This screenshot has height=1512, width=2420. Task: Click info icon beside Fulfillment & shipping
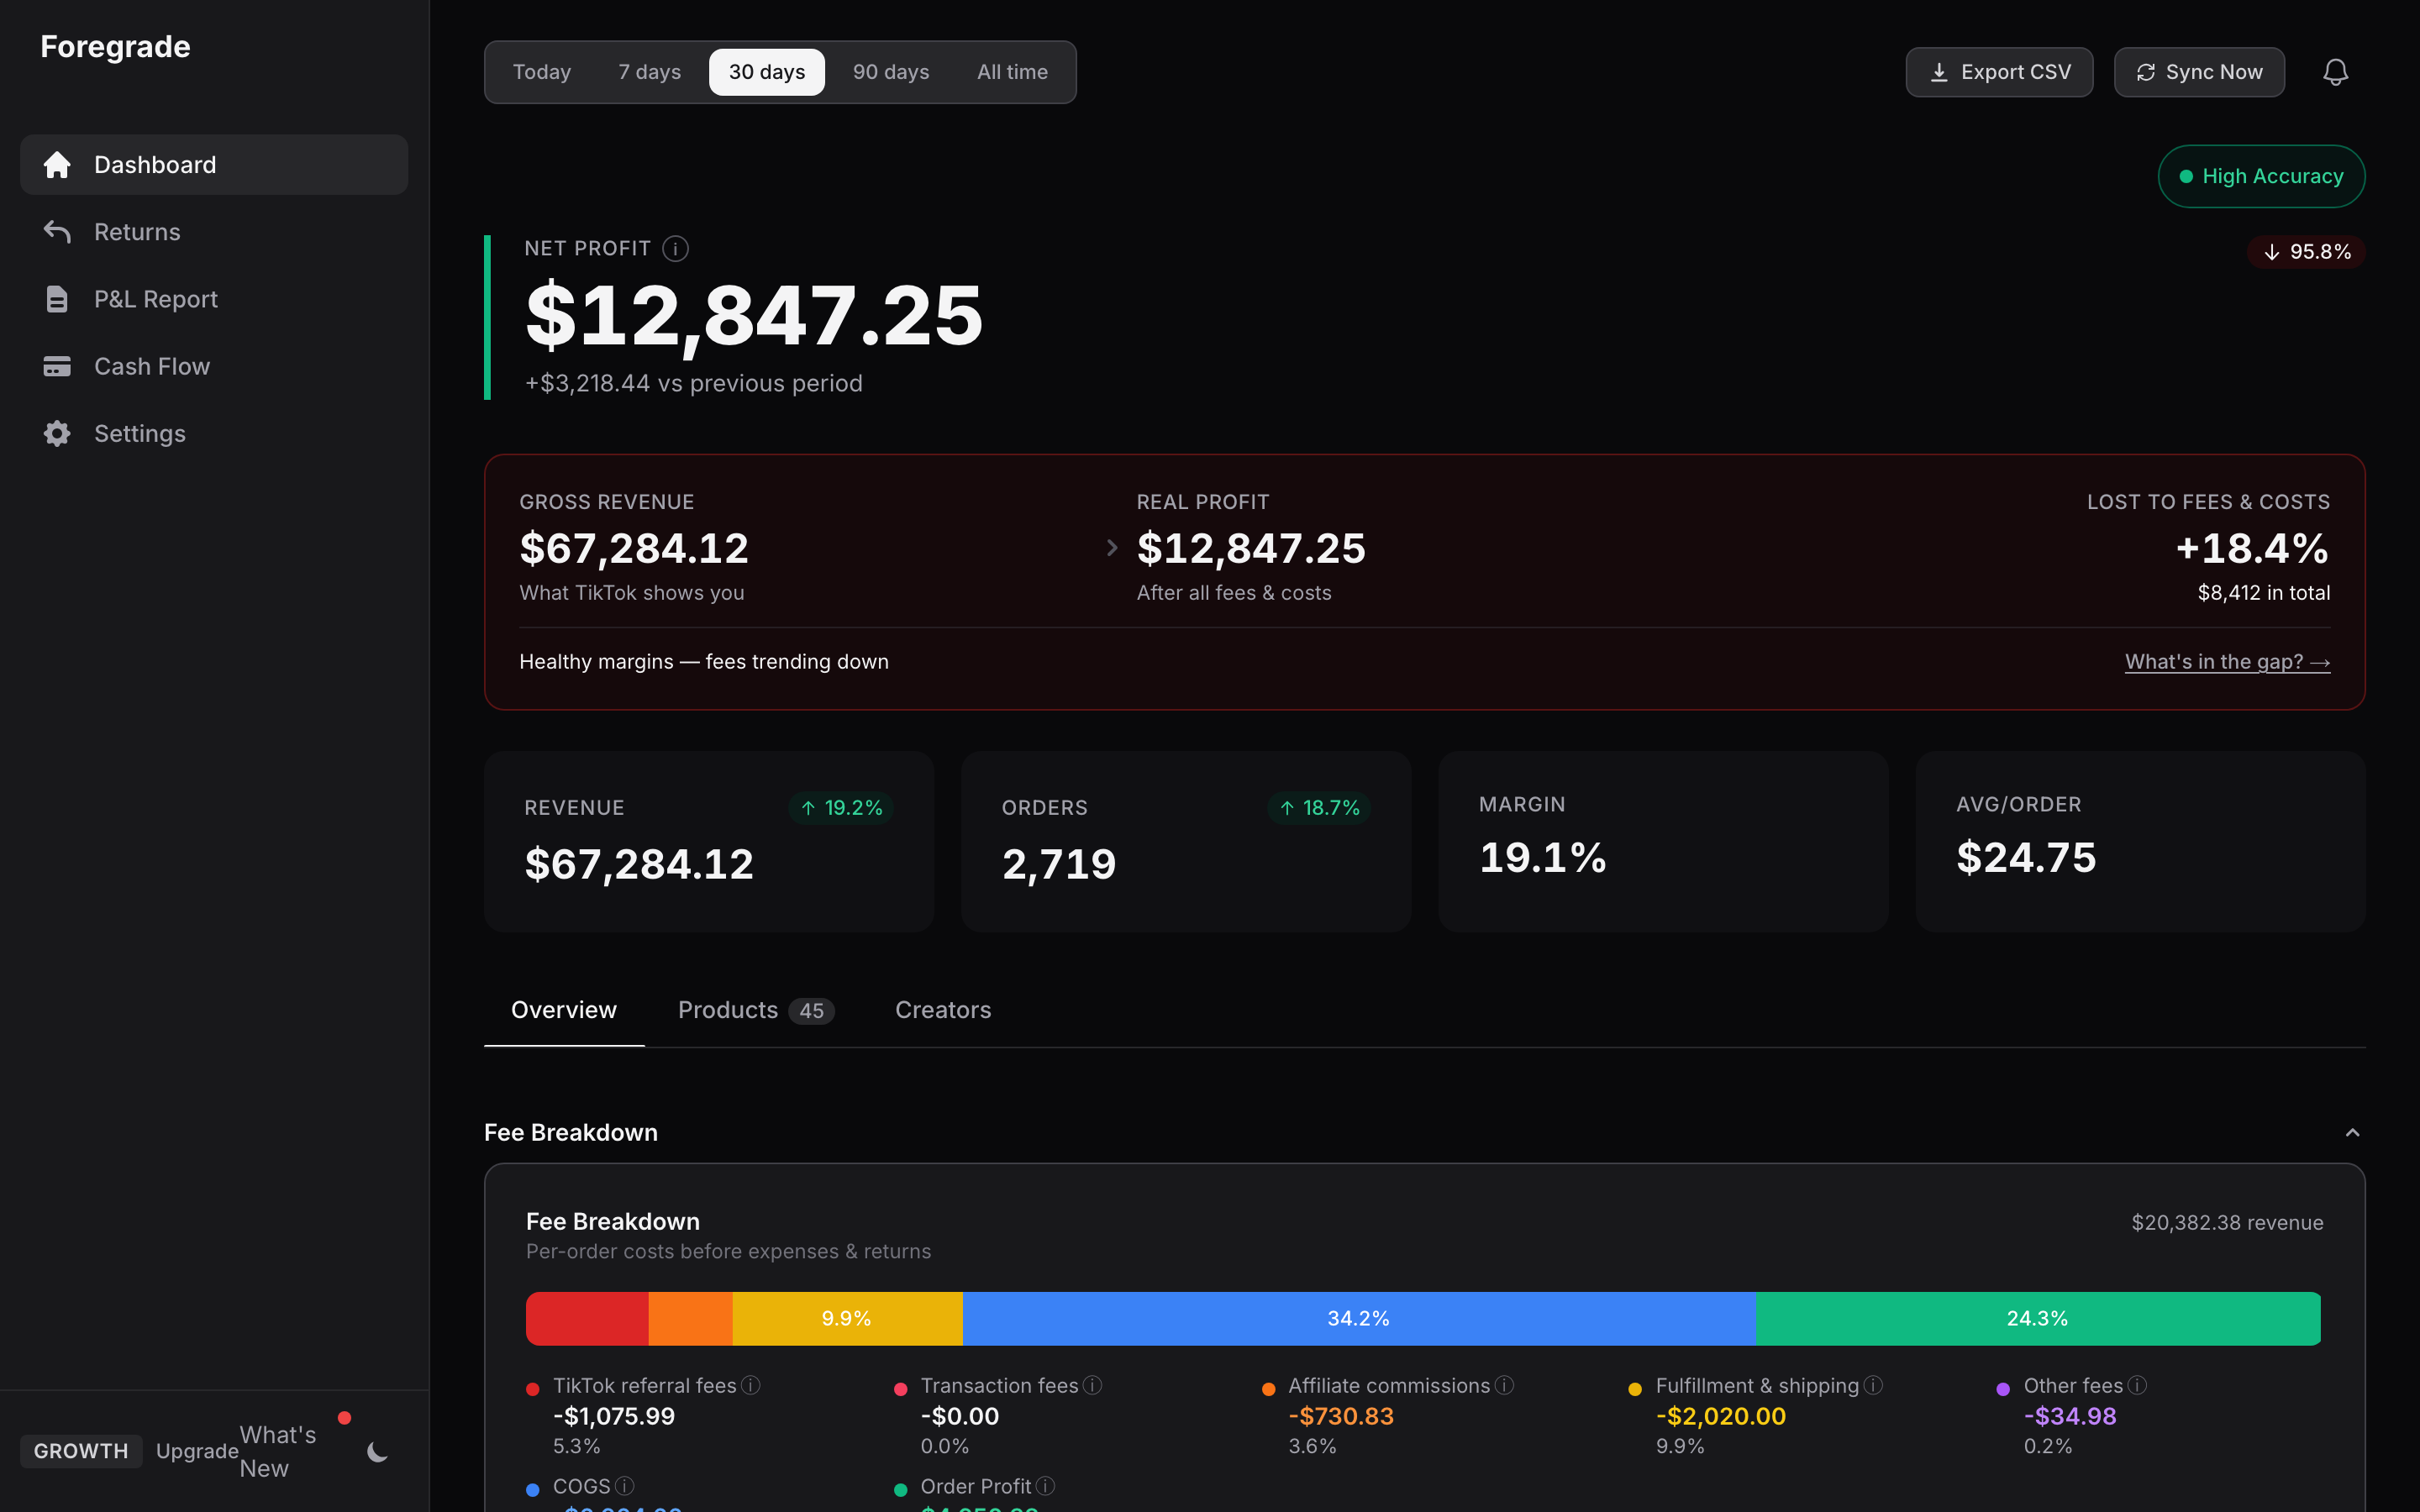pos(1874,1385)
